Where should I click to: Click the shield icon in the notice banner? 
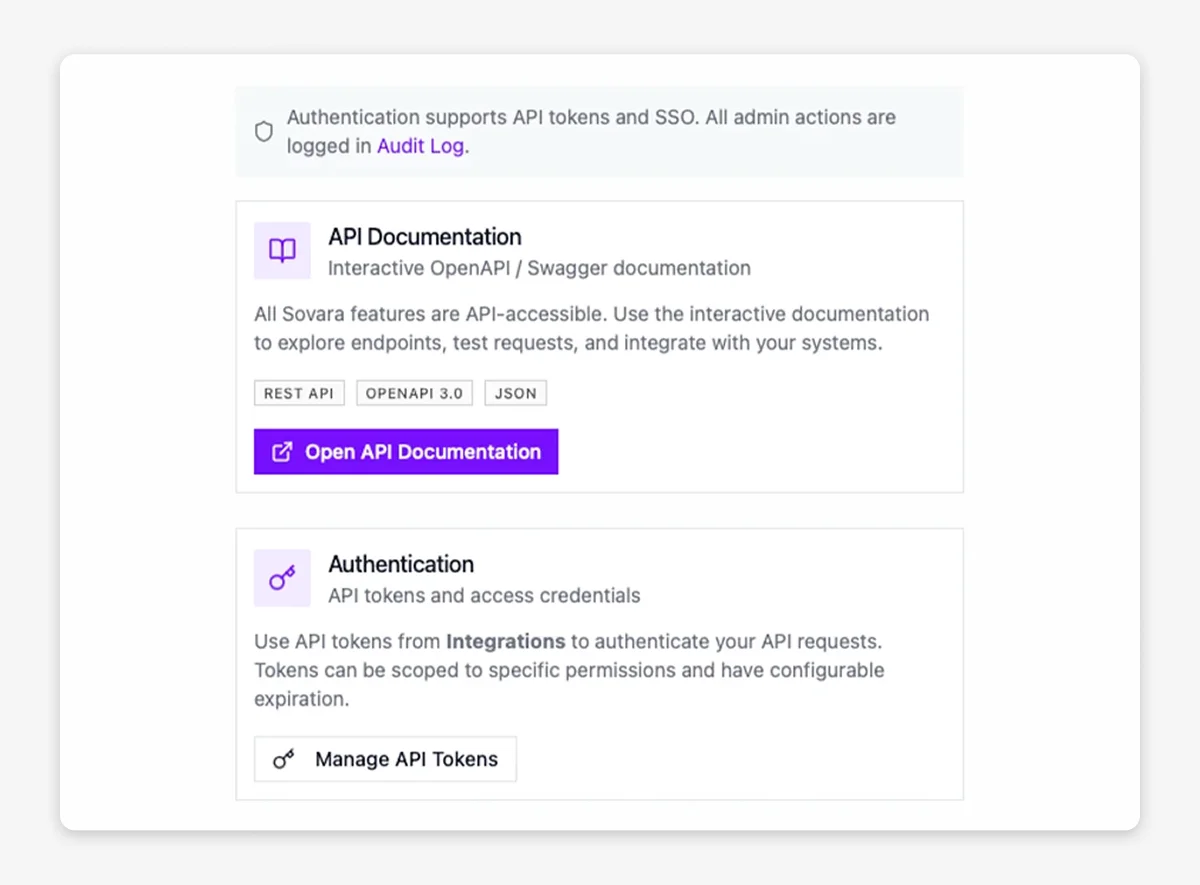click(263, 131)
